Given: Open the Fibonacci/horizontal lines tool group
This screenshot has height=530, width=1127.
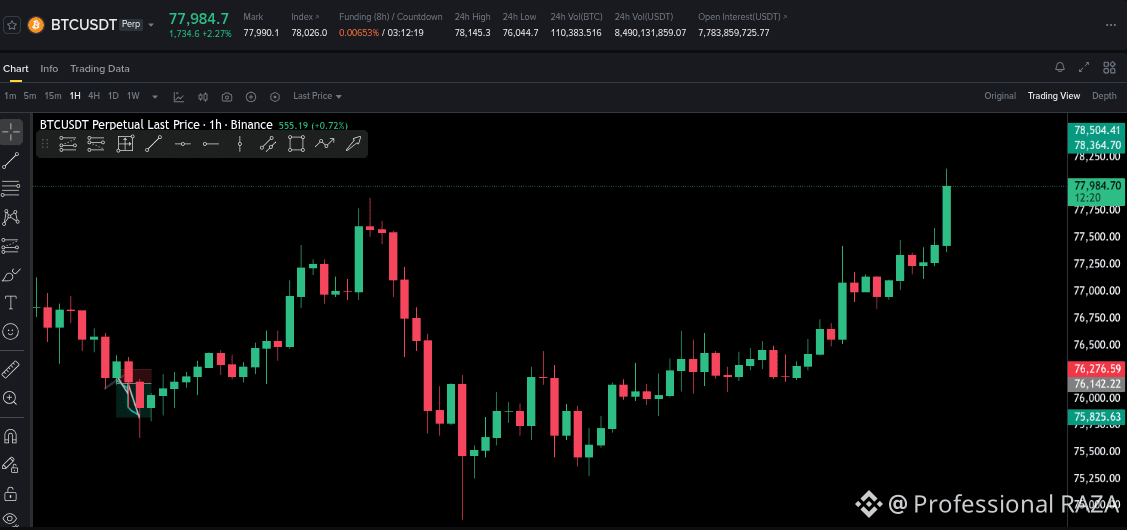Looking at the screenshot, I should click(x=11, y=188).
